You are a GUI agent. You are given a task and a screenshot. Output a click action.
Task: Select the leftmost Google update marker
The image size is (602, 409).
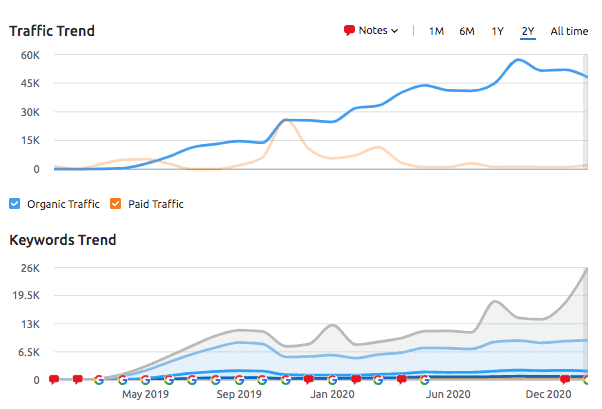(99, 380)
